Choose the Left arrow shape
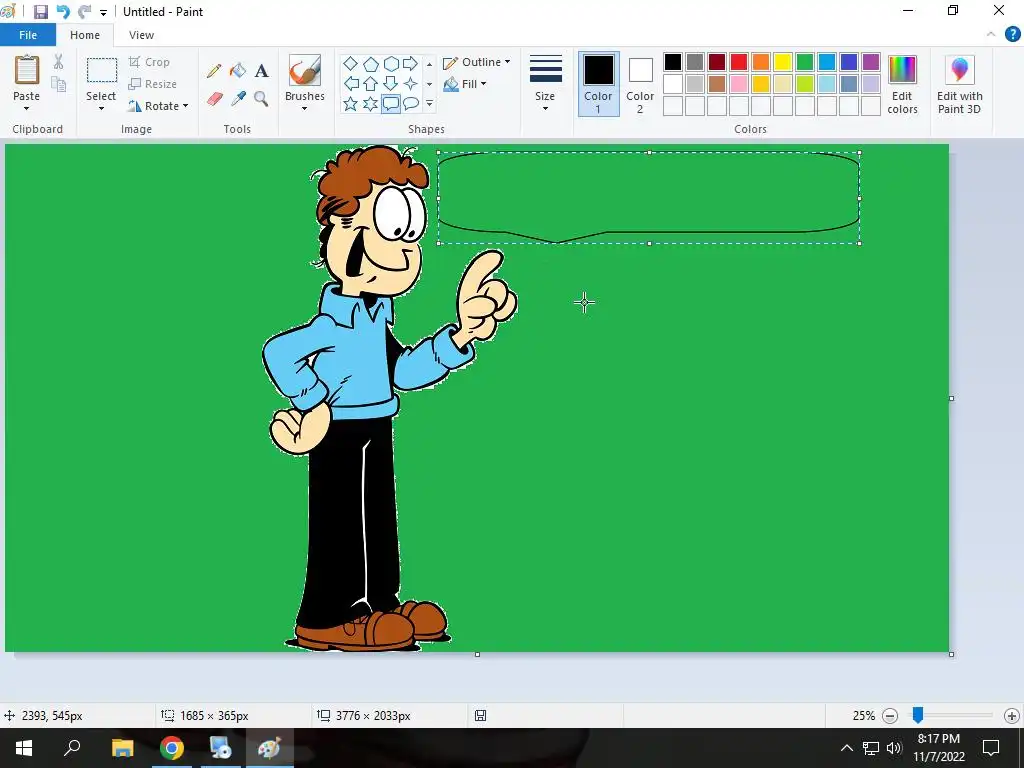 click(x=351, y=84)
